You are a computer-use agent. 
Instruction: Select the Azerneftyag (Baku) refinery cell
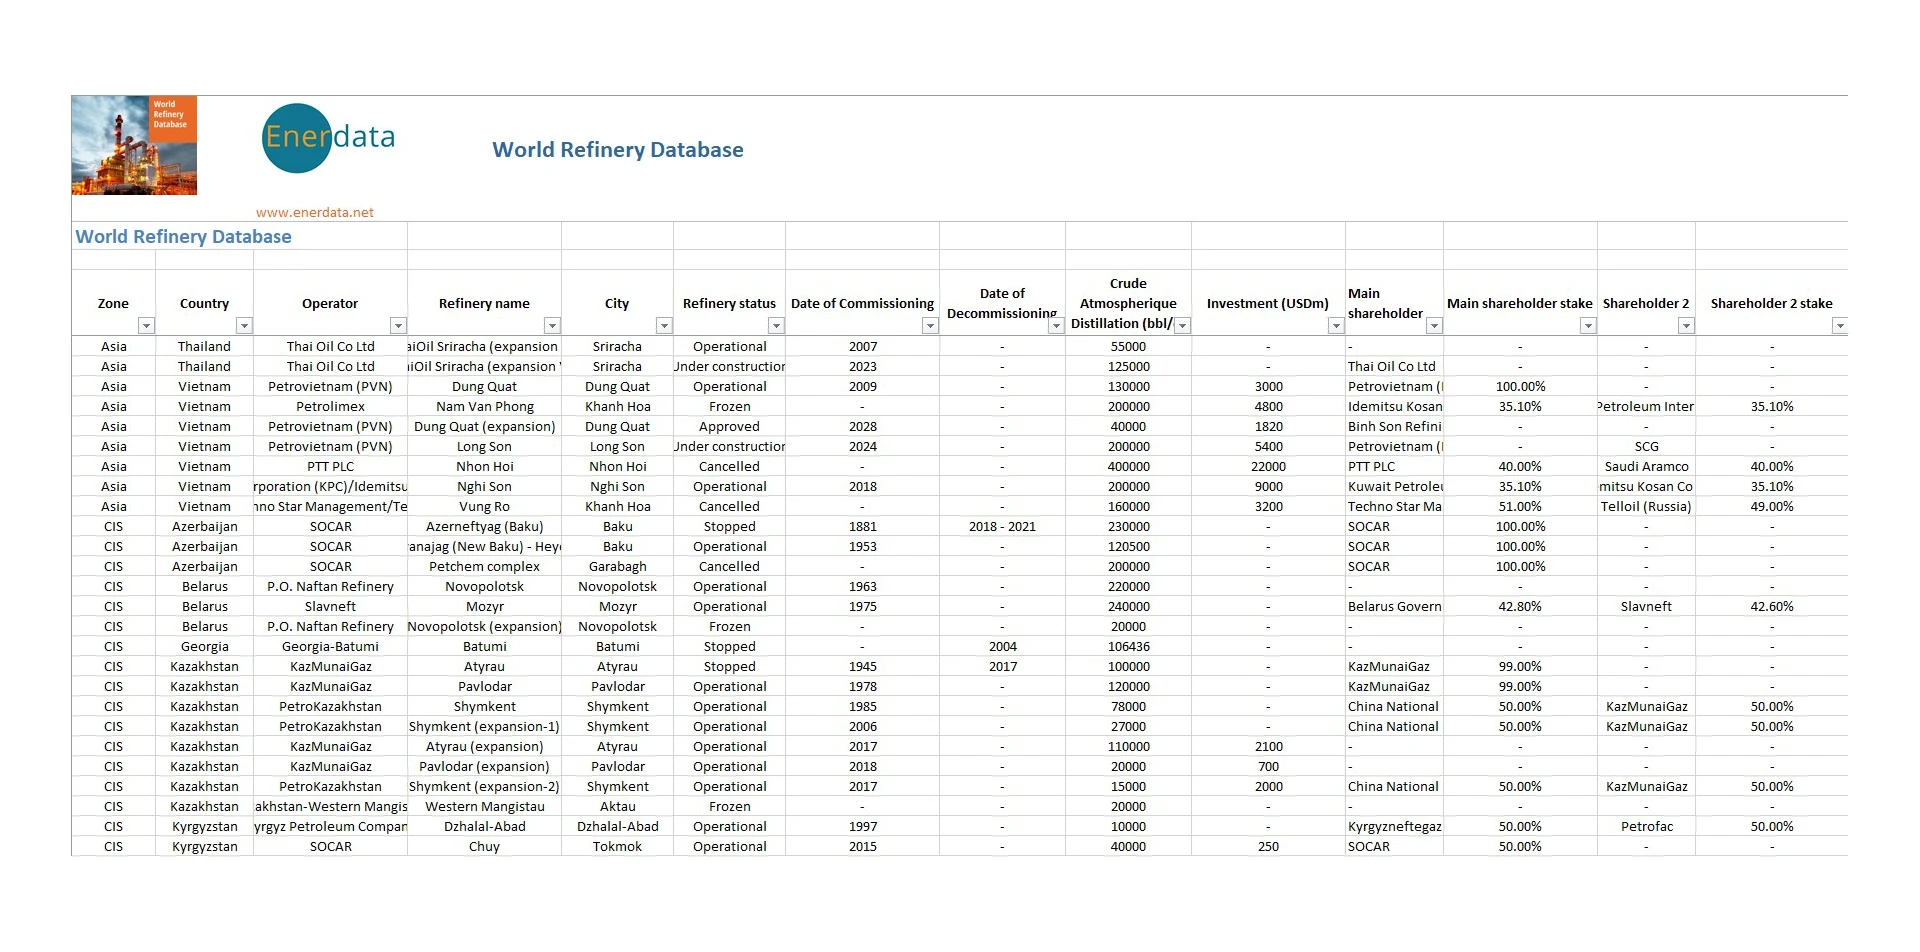484,526
